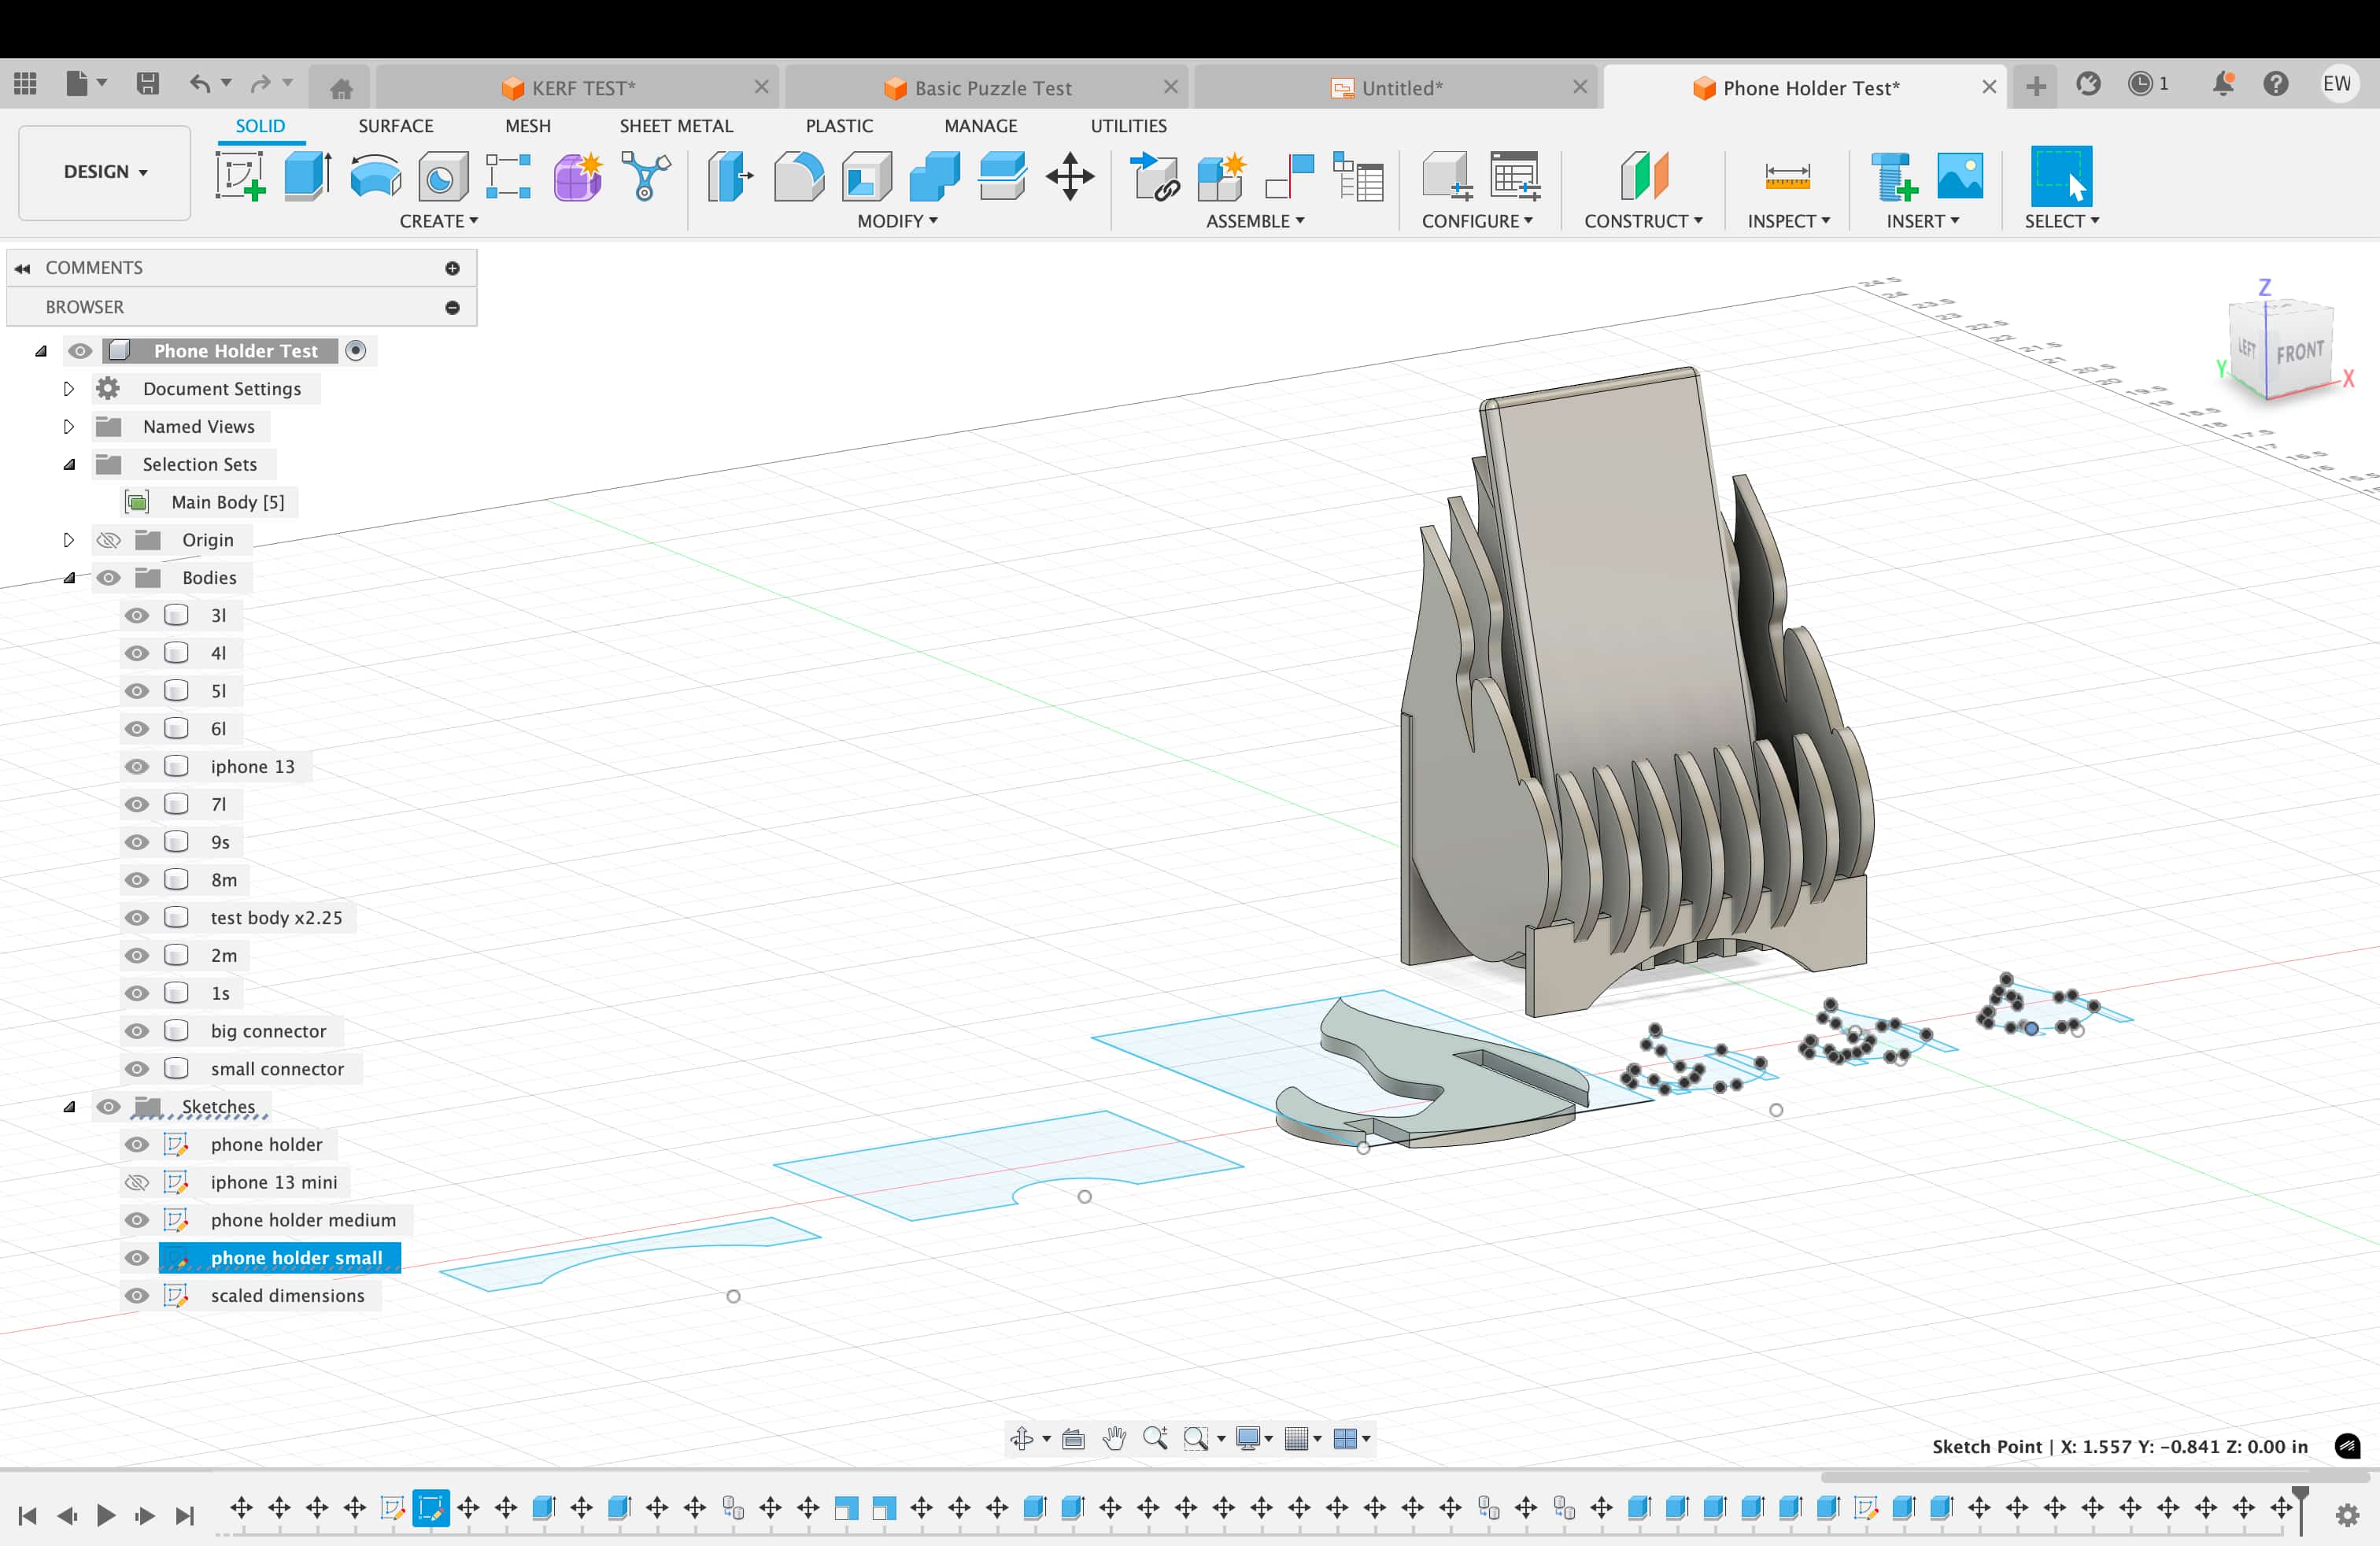
Task: Select the Offset Plane construct icon
Action: tap(1644, 176)
